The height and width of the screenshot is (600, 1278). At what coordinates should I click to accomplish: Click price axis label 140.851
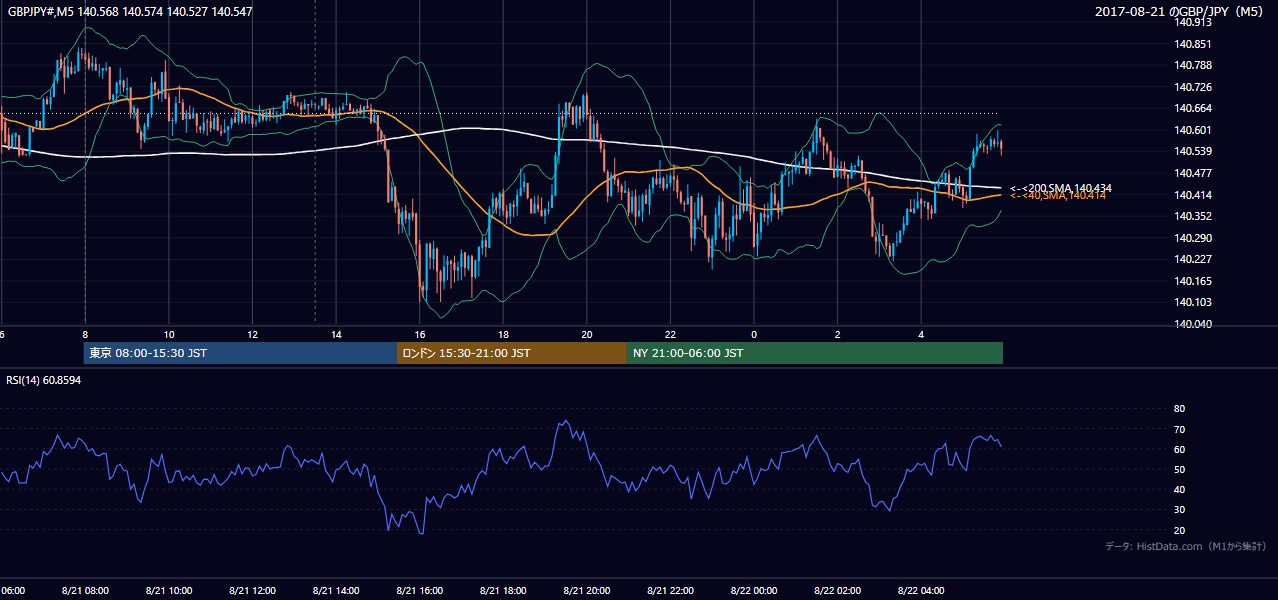(1193, 44)
